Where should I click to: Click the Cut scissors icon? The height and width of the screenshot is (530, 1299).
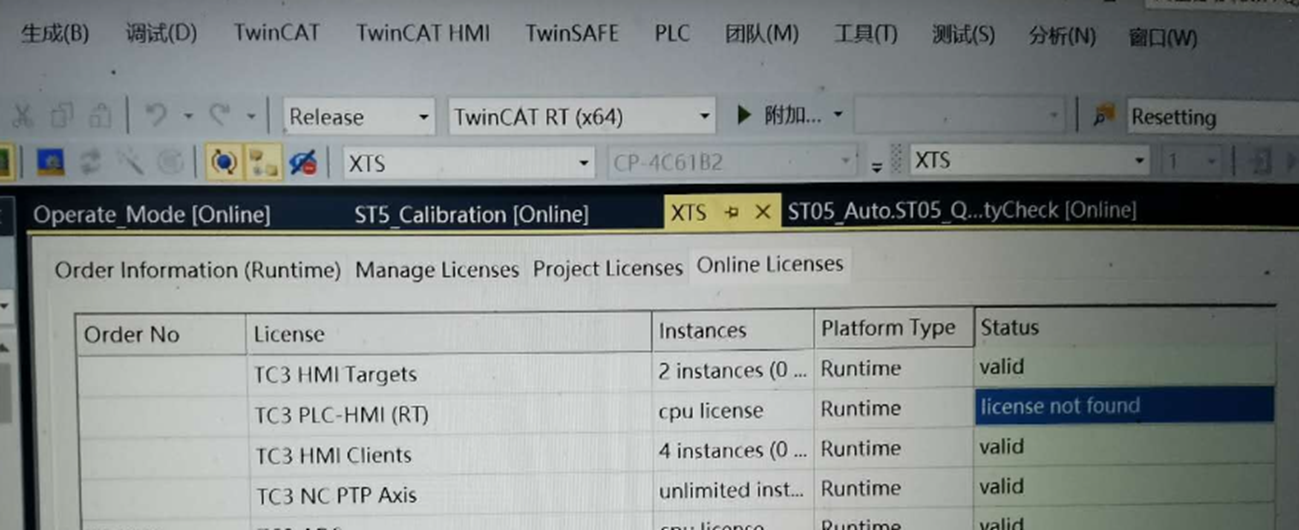point(22,116)
